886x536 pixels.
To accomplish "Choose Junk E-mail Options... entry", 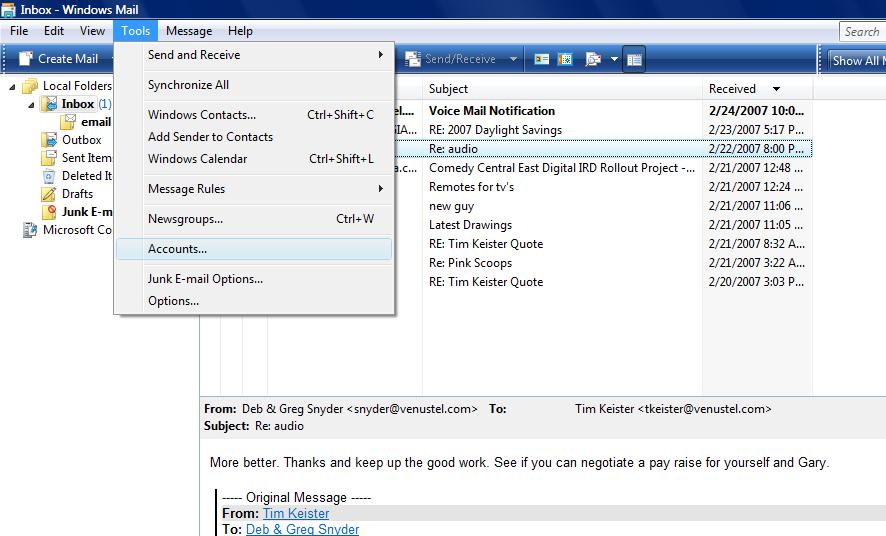I will pos(254,279).
